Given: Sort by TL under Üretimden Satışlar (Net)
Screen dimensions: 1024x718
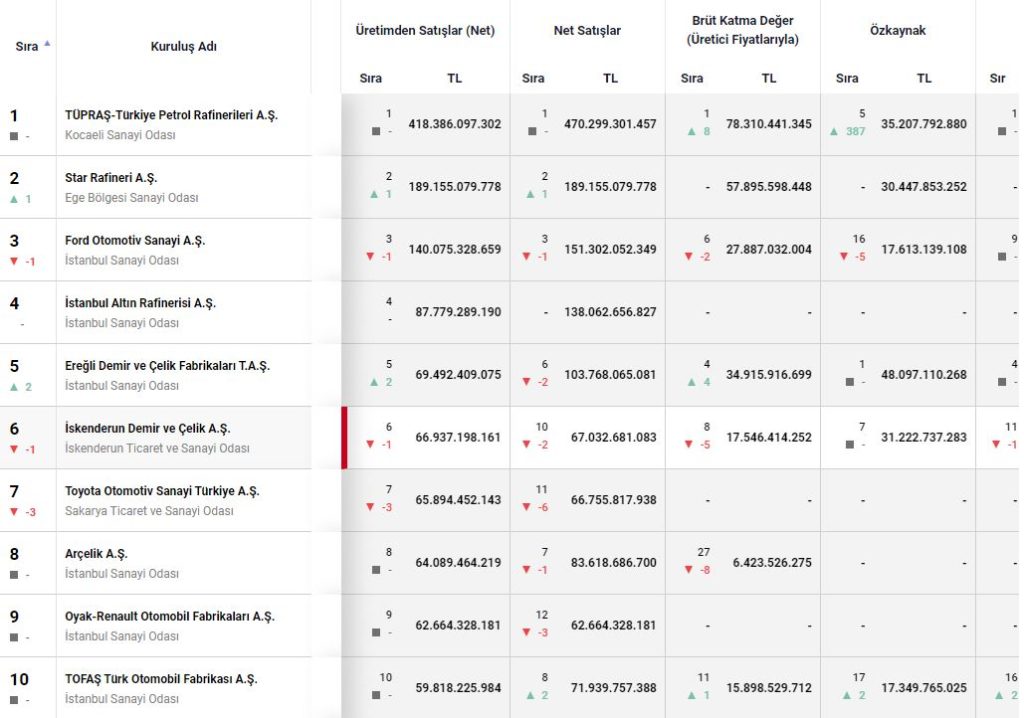Looking at the screenshot, I should click(x=454, y=78).
